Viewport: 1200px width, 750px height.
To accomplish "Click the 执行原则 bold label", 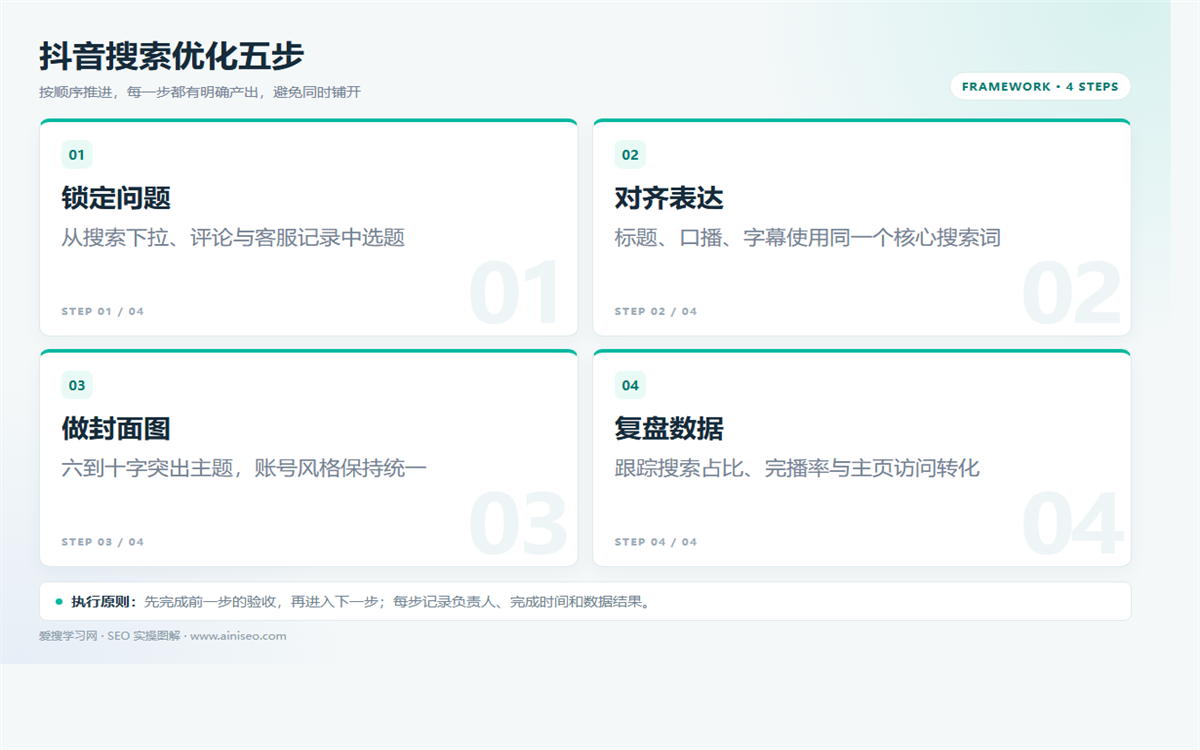I will [104, 602].
